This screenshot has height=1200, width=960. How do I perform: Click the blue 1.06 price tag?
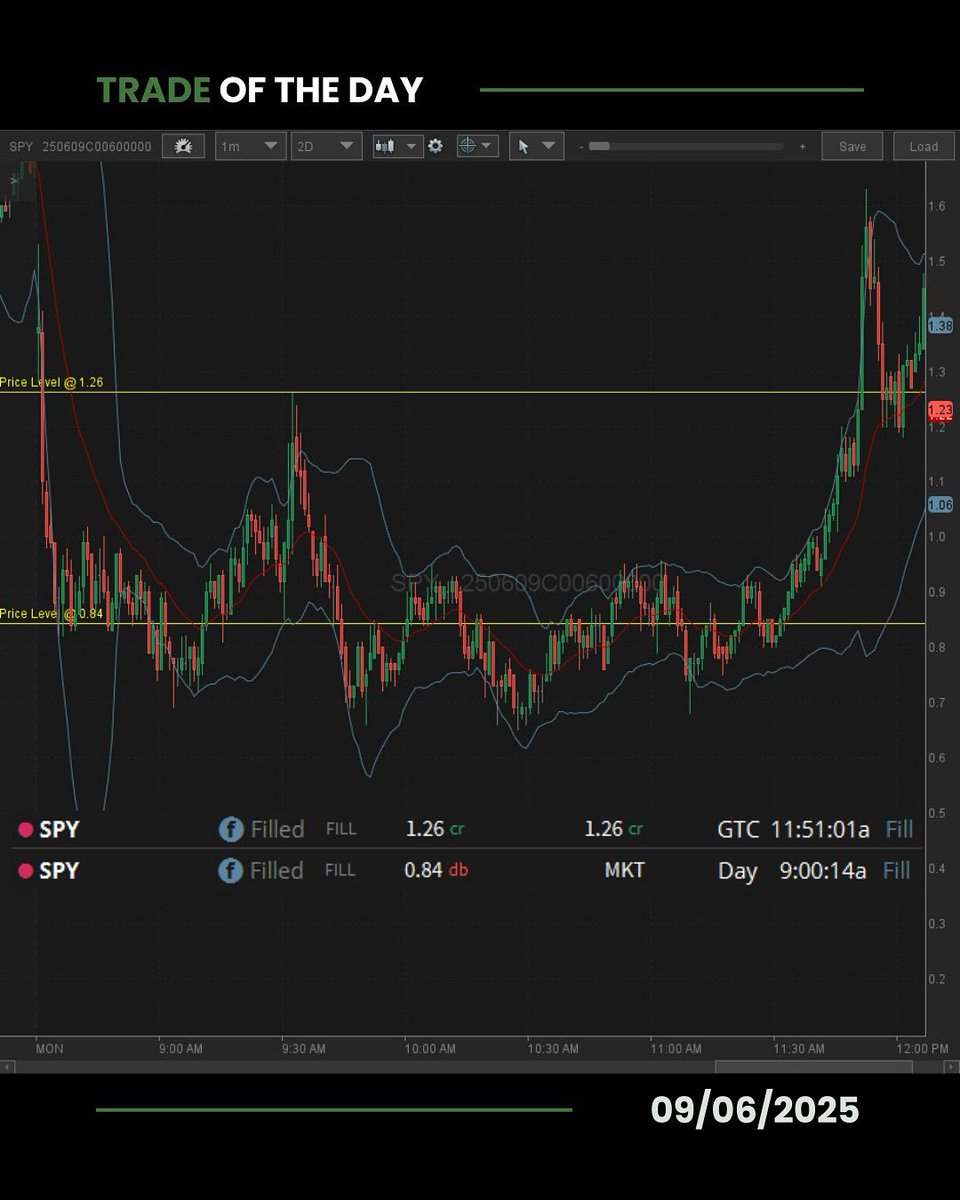[x=940, y=505]
